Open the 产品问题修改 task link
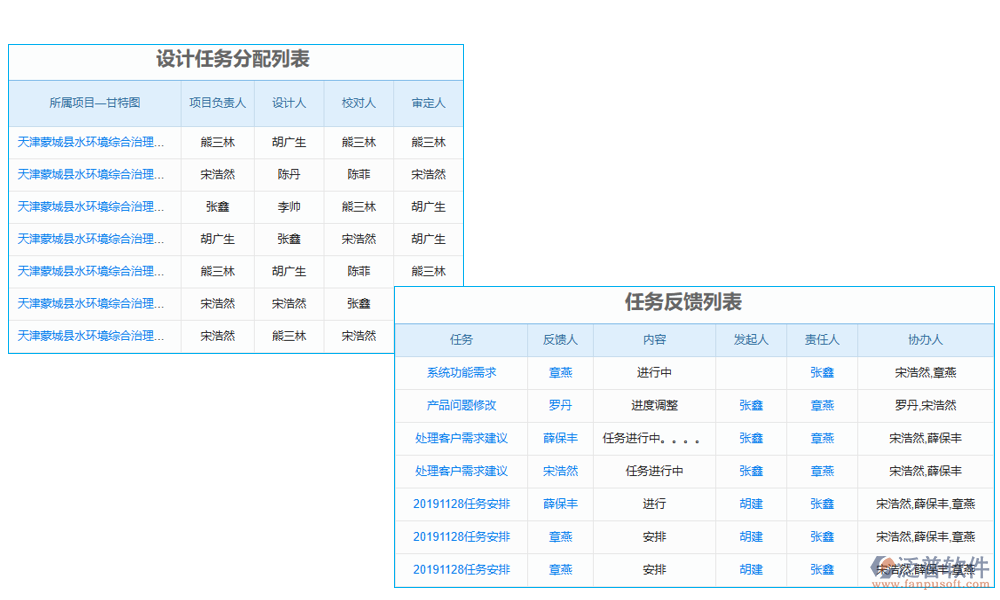This screenshot has width=1000, height=600. point(460,405)
